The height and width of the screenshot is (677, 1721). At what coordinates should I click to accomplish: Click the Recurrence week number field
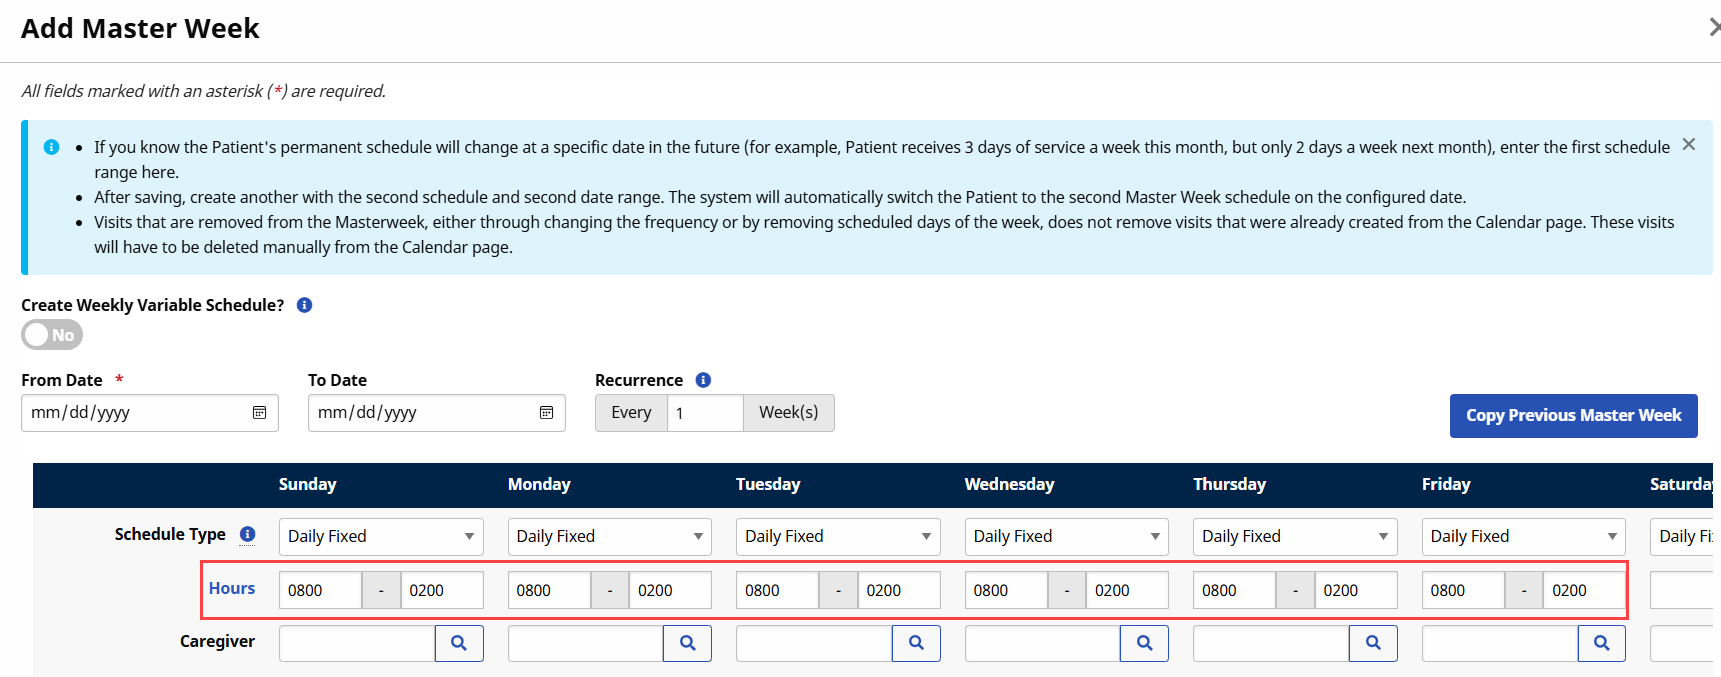pyautogui.click(x=704, y=413)
